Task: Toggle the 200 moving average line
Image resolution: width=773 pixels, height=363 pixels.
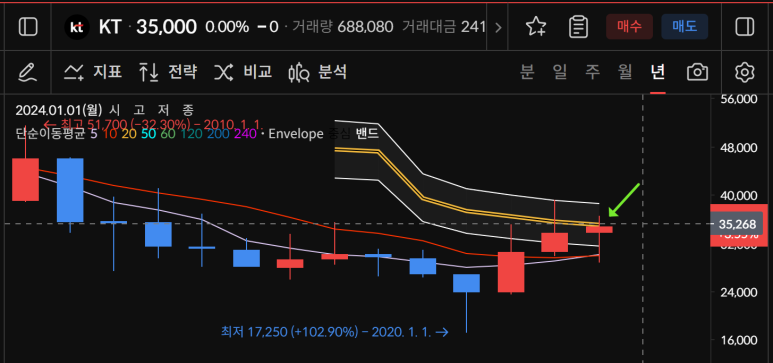Action: point(217,134)
